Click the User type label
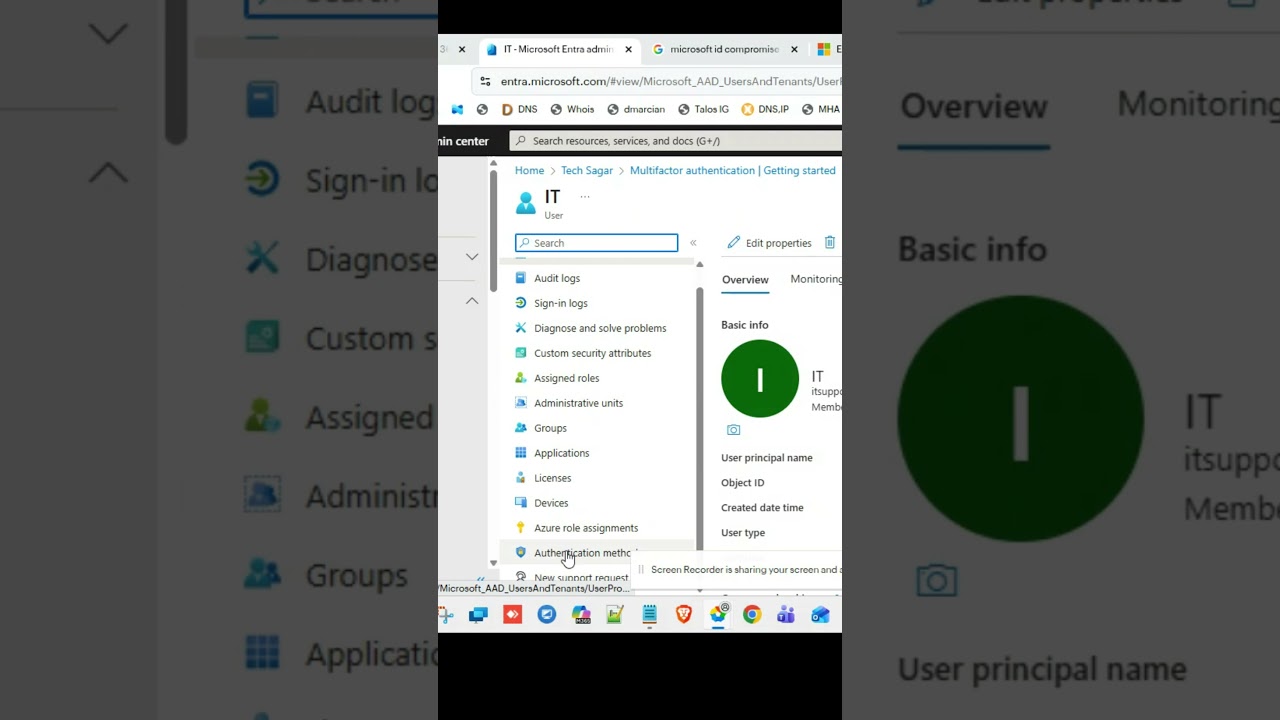This screenshot has height=720, width=1280. (743, 533)
